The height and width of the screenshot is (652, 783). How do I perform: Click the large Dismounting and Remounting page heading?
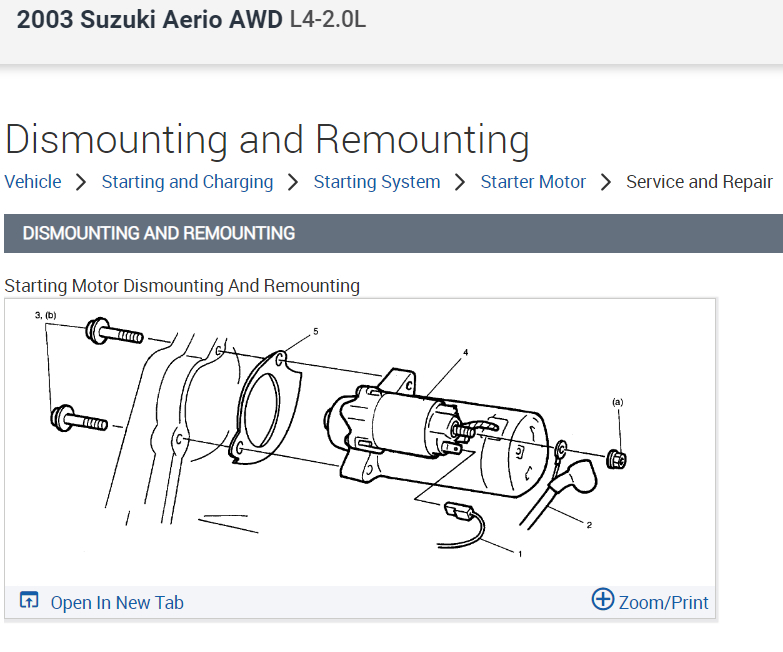(267, 140)
